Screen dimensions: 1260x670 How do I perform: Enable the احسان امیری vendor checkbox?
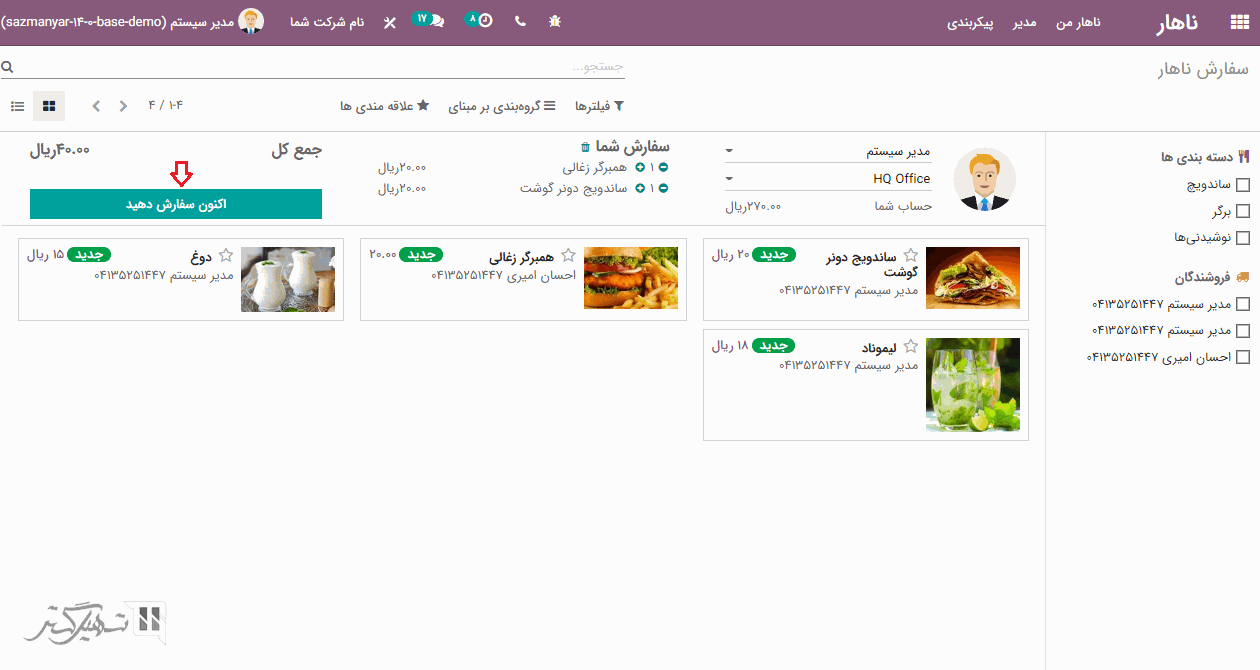pos(1243,357)
